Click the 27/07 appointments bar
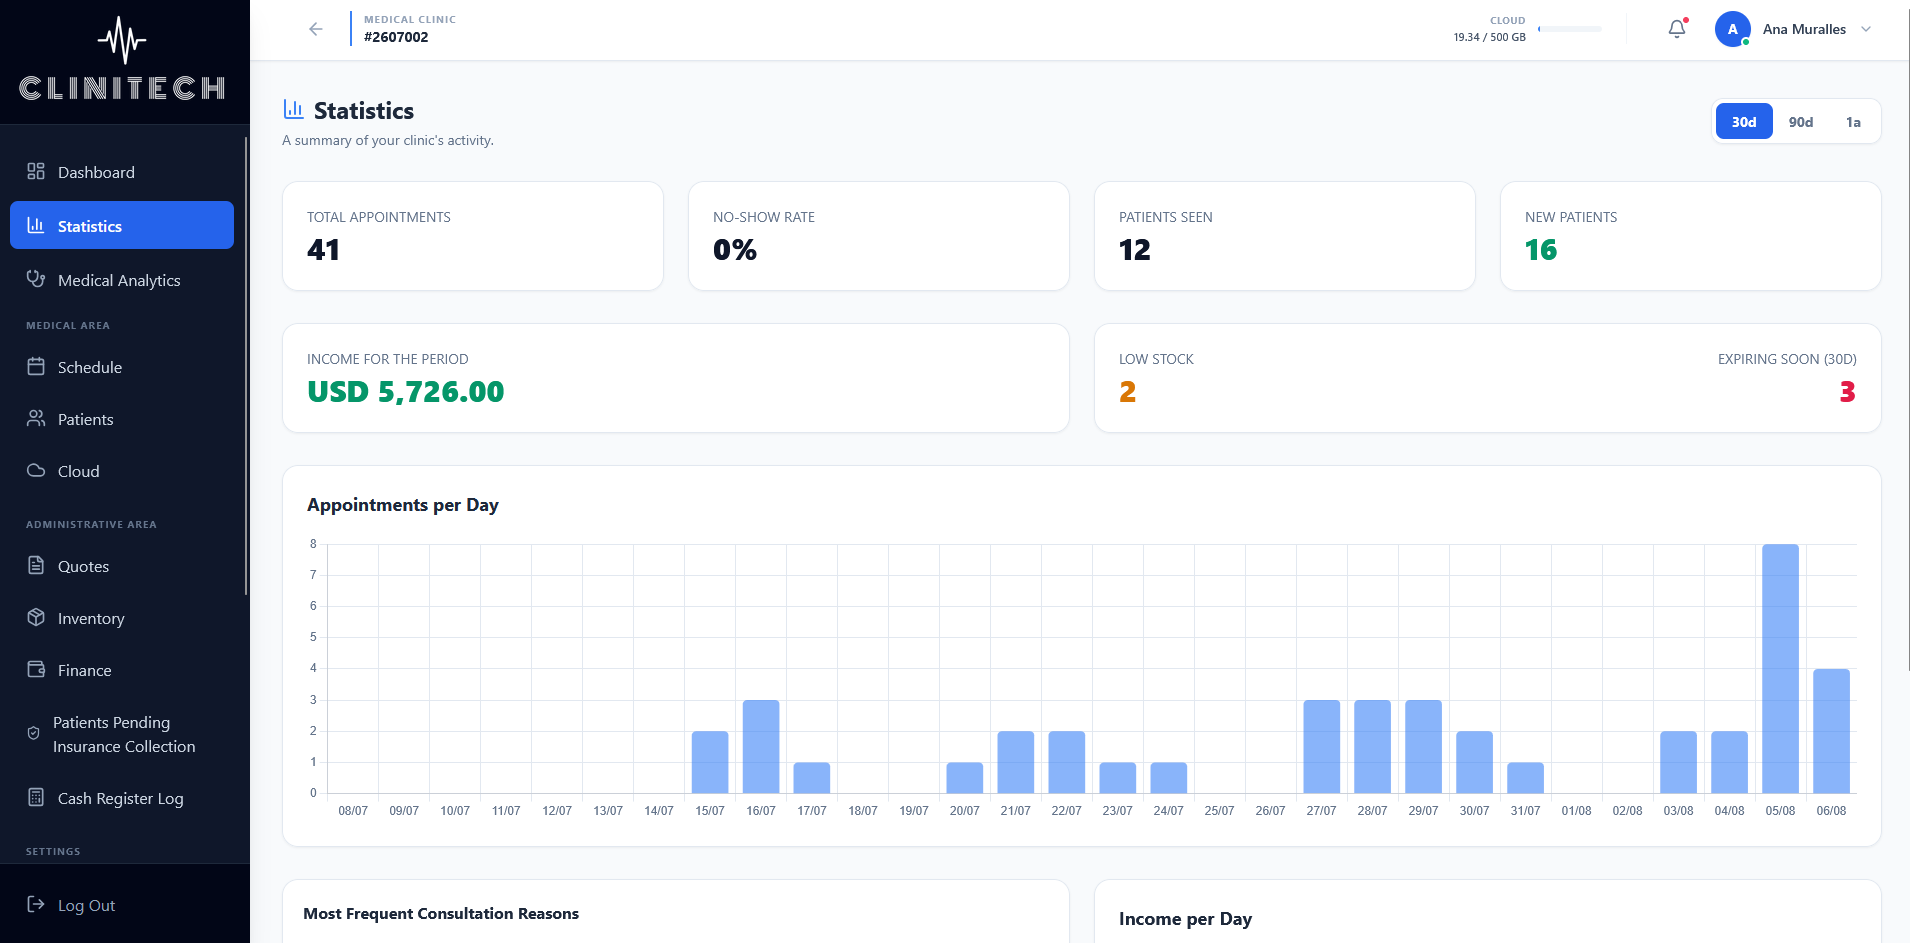1910x943 pixels. pos(1321,746)
